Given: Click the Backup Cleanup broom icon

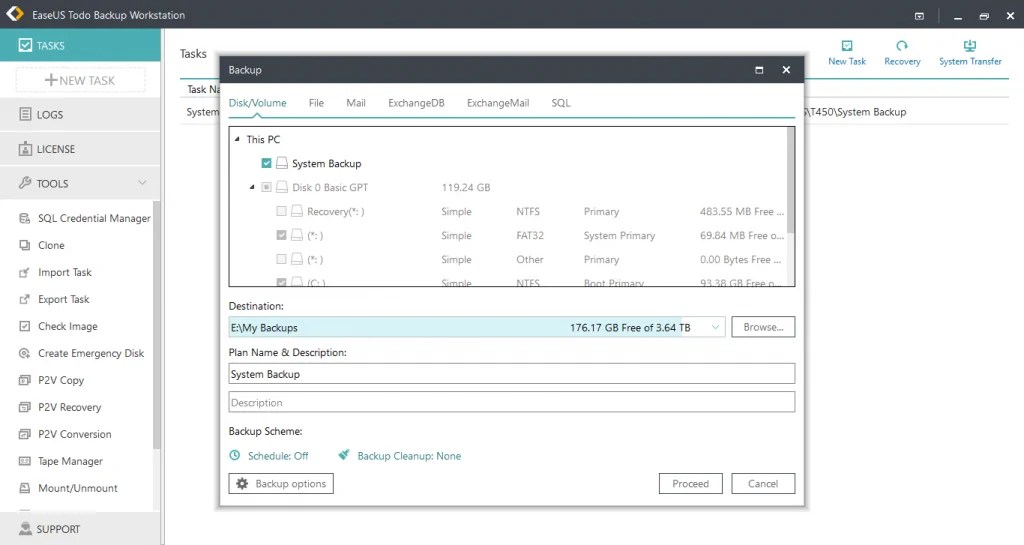Looking at the screenshot, I should [x=344, y=455].
